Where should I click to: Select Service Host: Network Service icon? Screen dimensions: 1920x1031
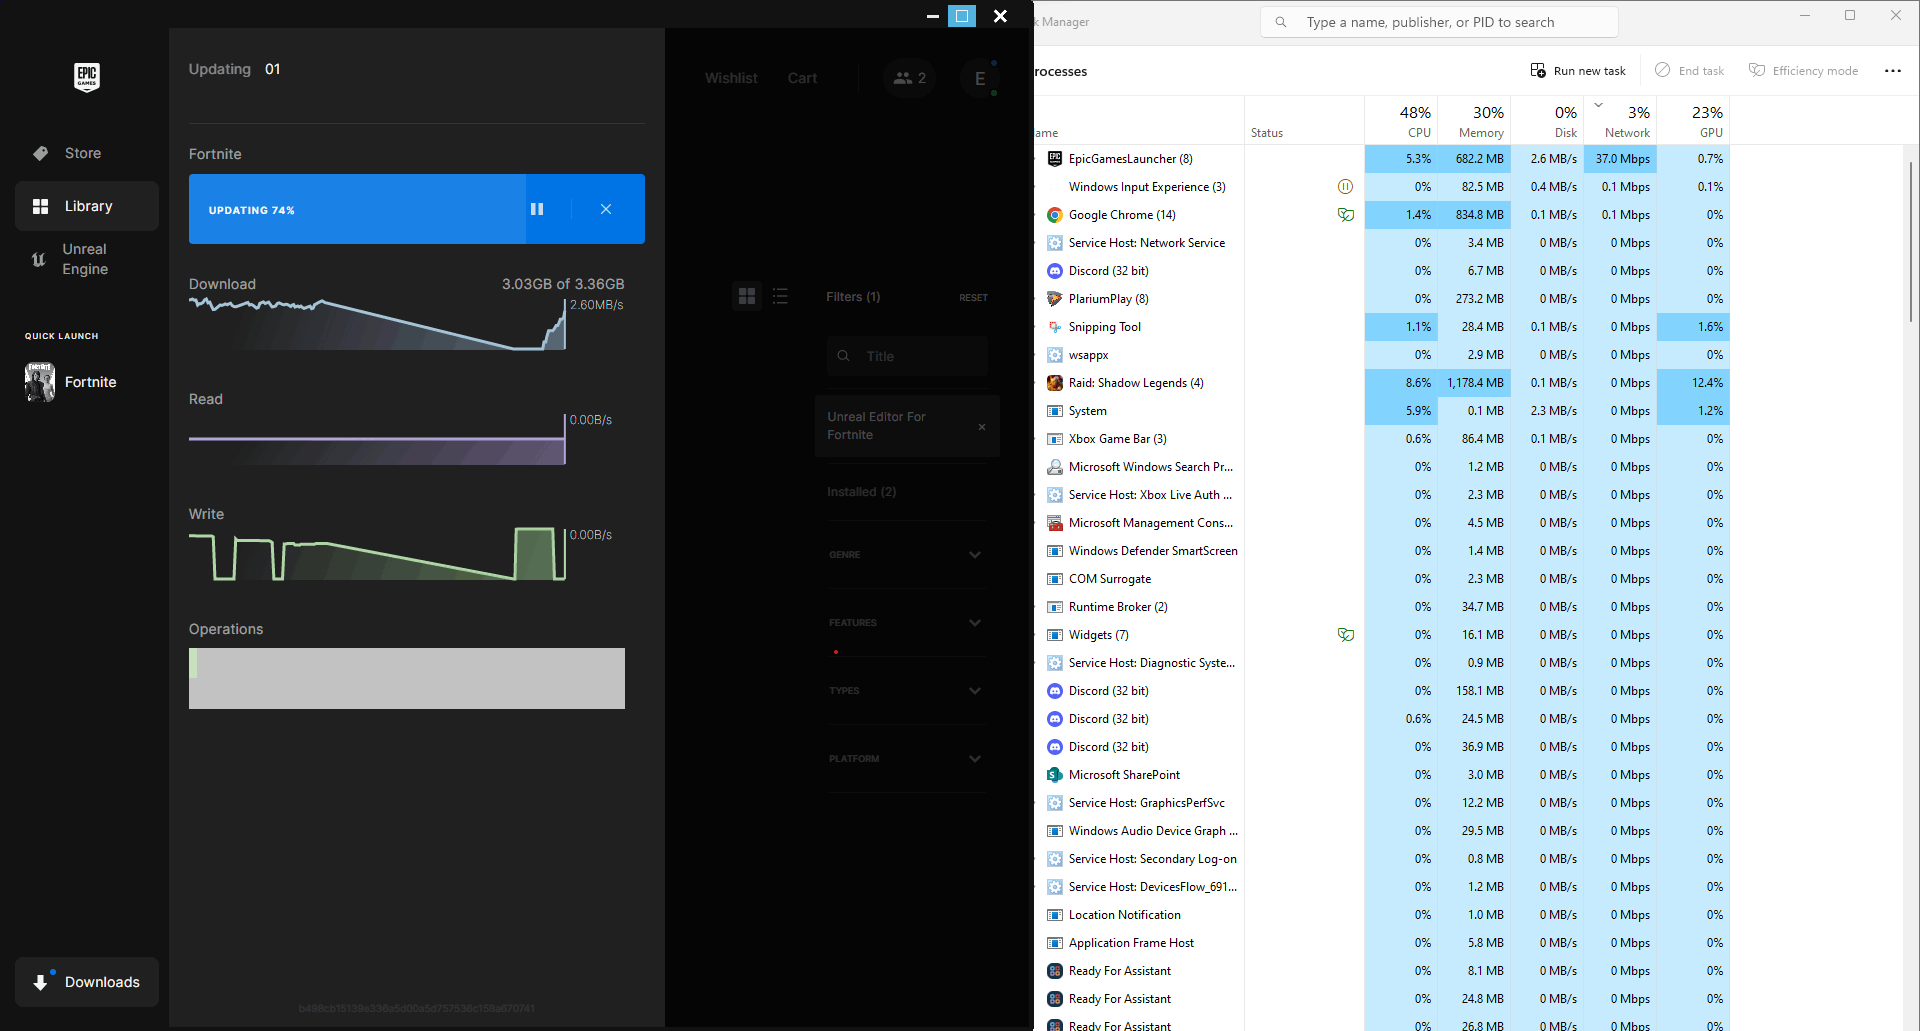coord(1054,243)
